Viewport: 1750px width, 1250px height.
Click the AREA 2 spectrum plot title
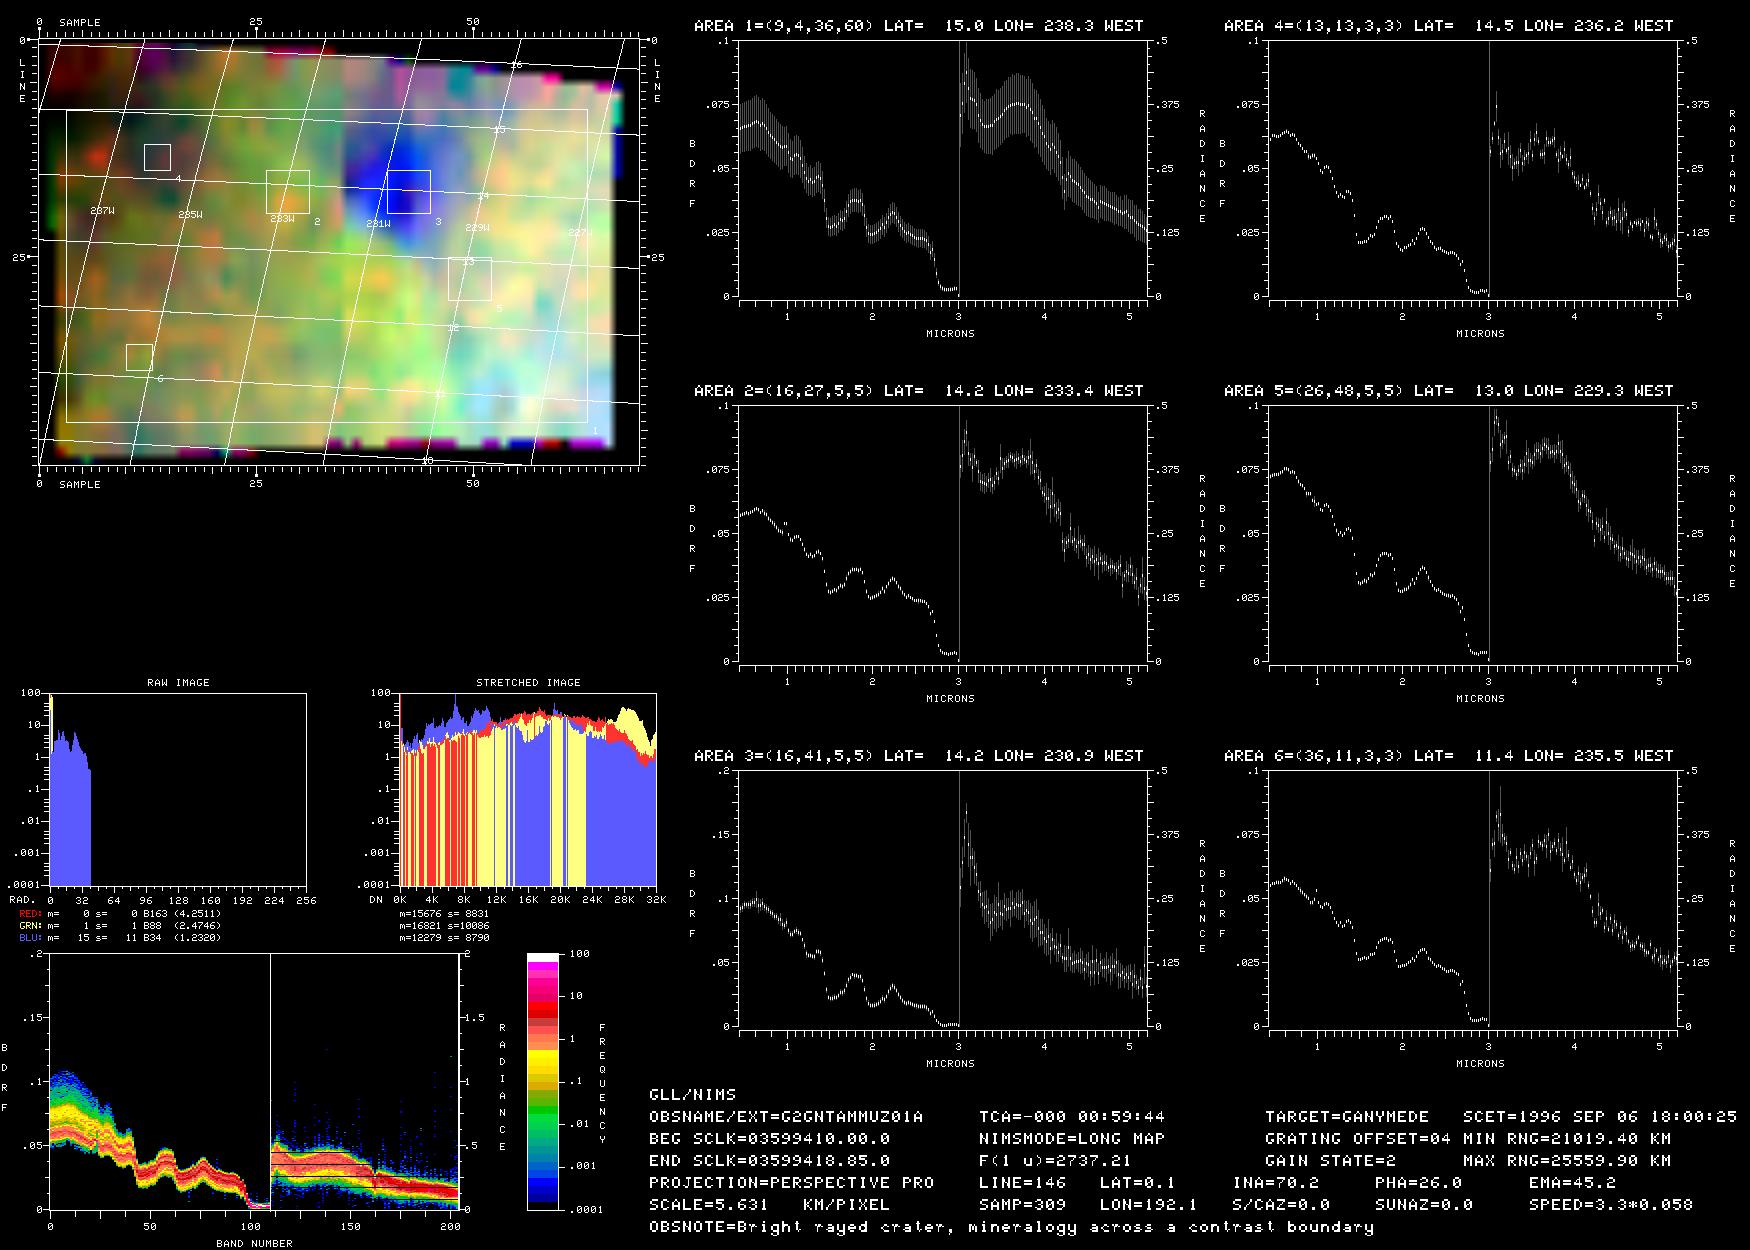tap(918, 390)
